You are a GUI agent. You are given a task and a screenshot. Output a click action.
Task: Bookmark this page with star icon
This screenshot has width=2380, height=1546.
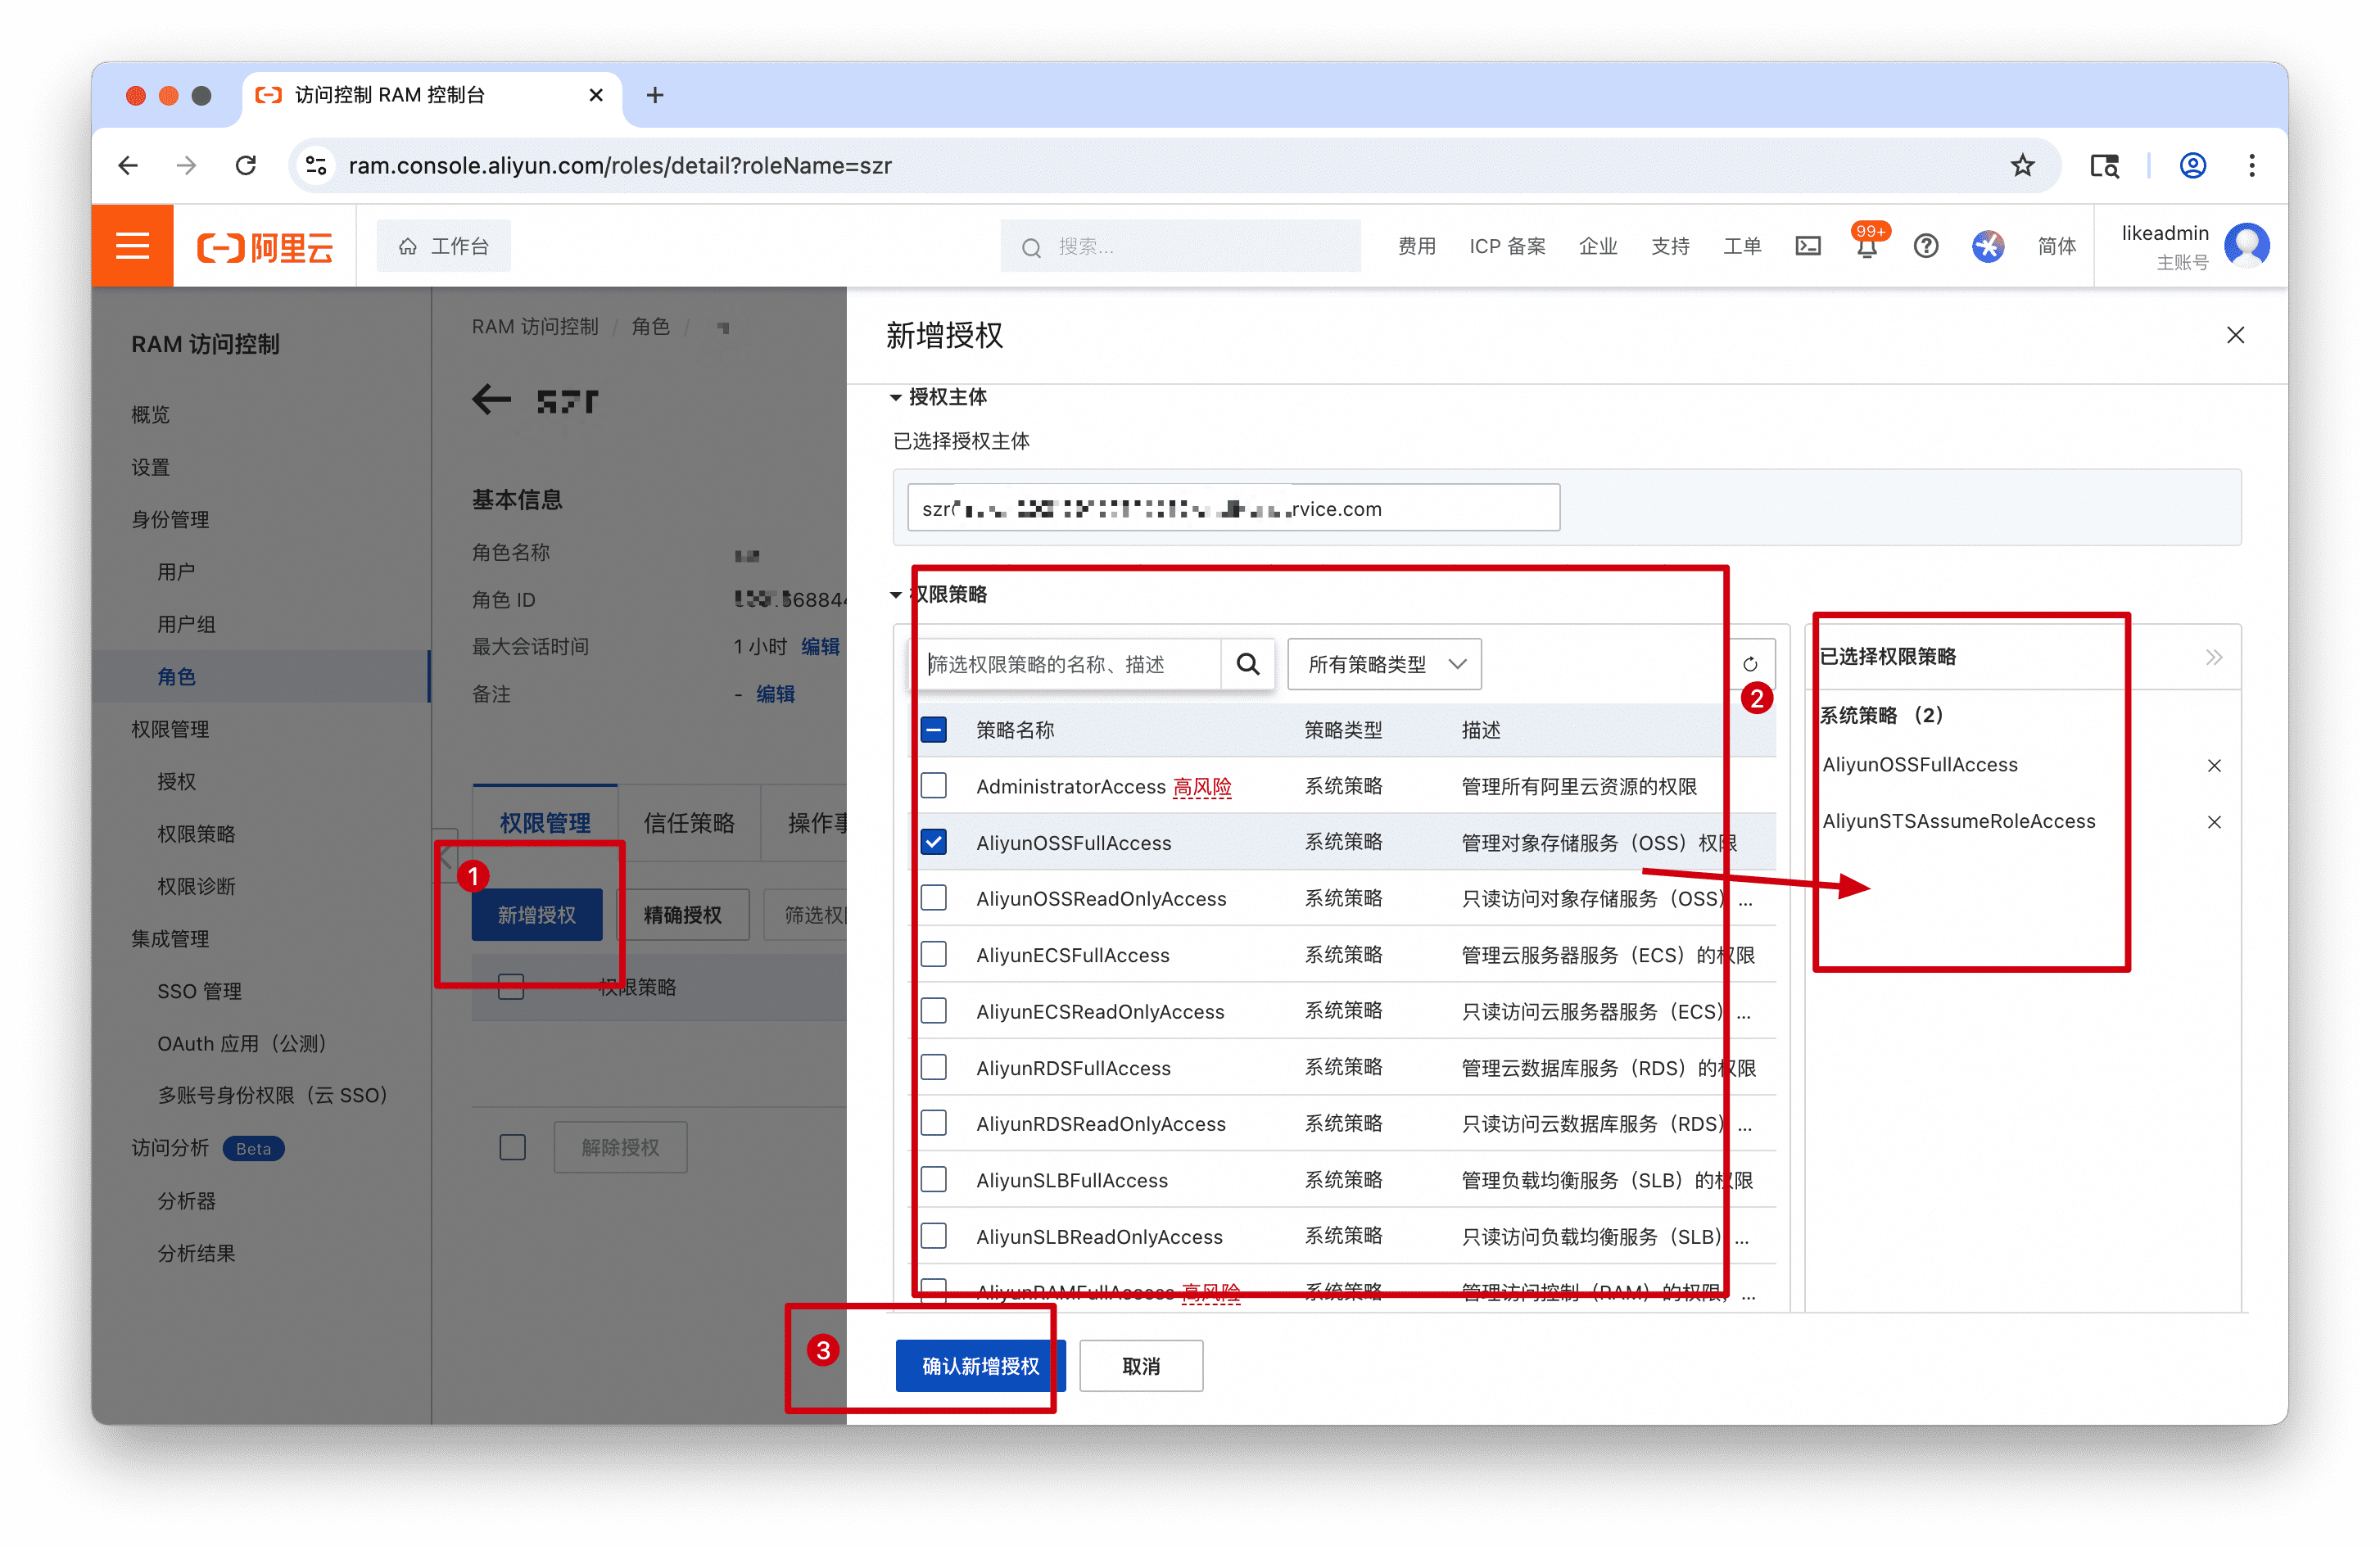pos(2022,165)
